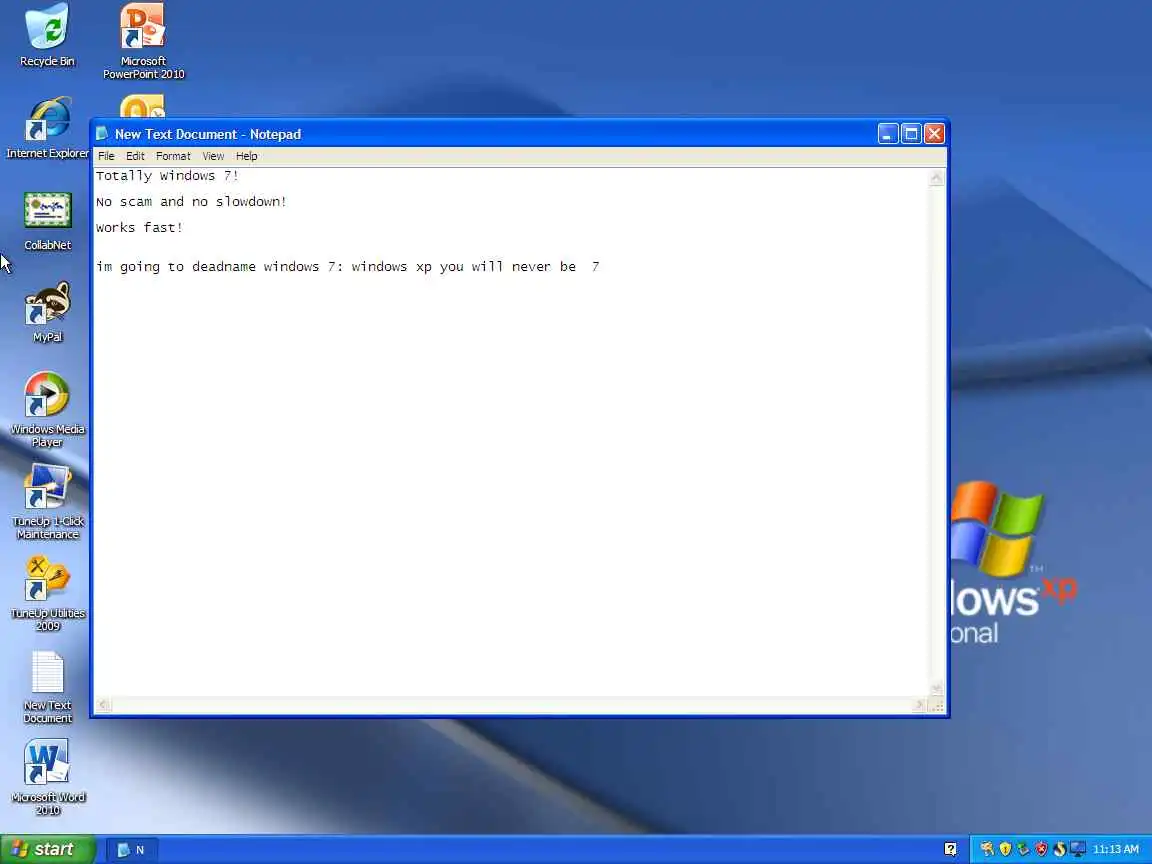Select the New Text Document desktop file

pos(47,687)
